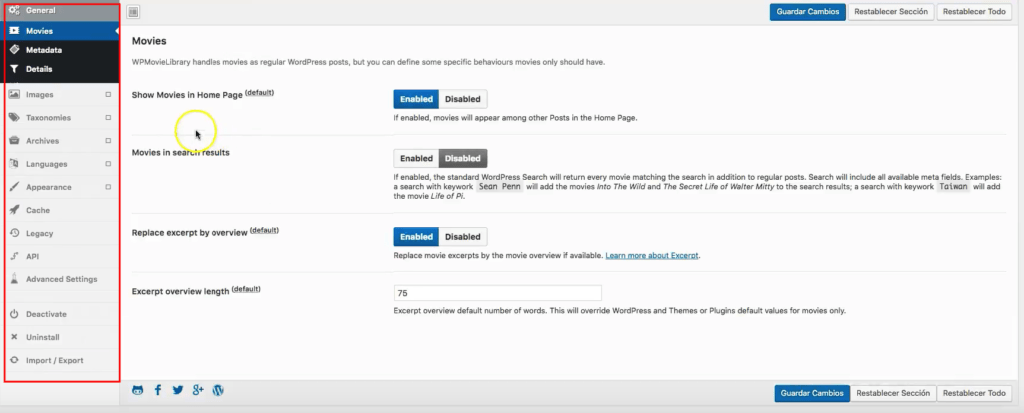Expand the Taxonomies section square indicator
This screenshot has width=1024, height=413.
[108, 118]
